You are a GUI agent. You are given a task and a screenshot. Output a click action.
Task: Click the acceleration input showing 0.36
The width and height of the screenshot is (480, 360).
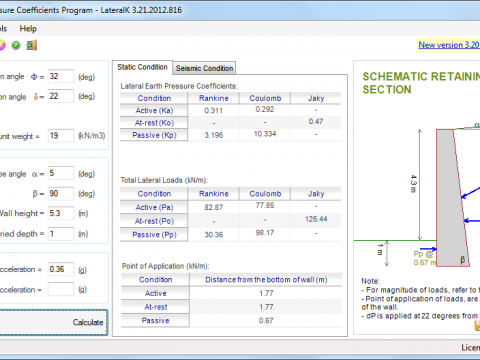click(61, 269)
